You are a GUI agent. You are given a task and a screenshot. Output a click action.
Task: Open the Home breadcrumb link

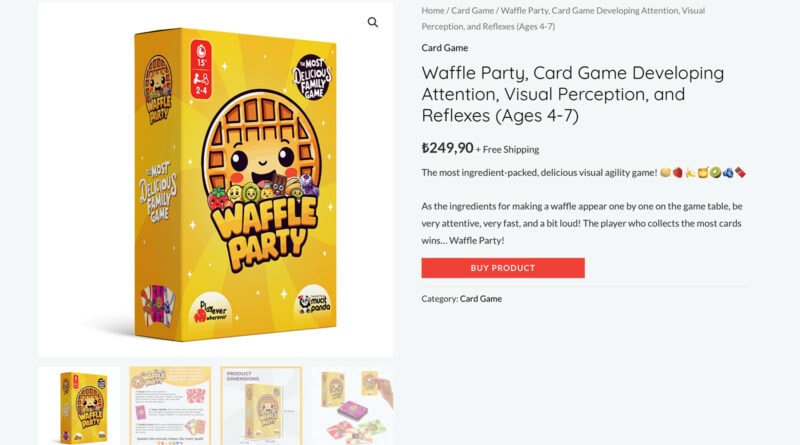click(x=433, y=10)
